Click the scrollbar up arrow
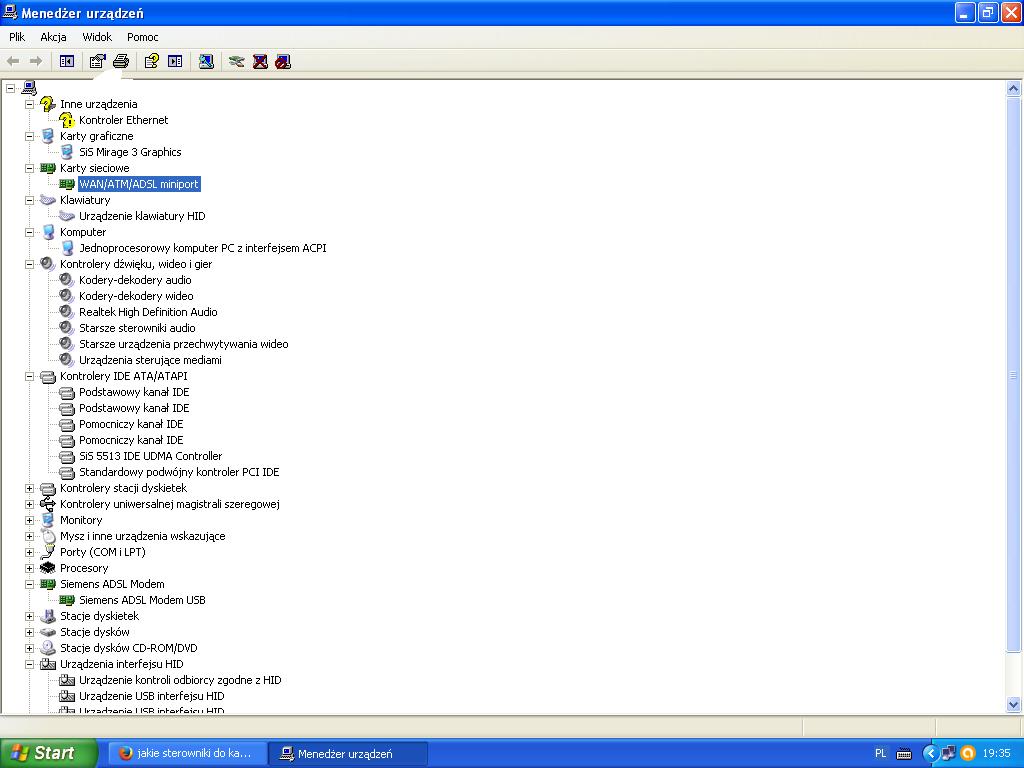 tap(1014, 88)
